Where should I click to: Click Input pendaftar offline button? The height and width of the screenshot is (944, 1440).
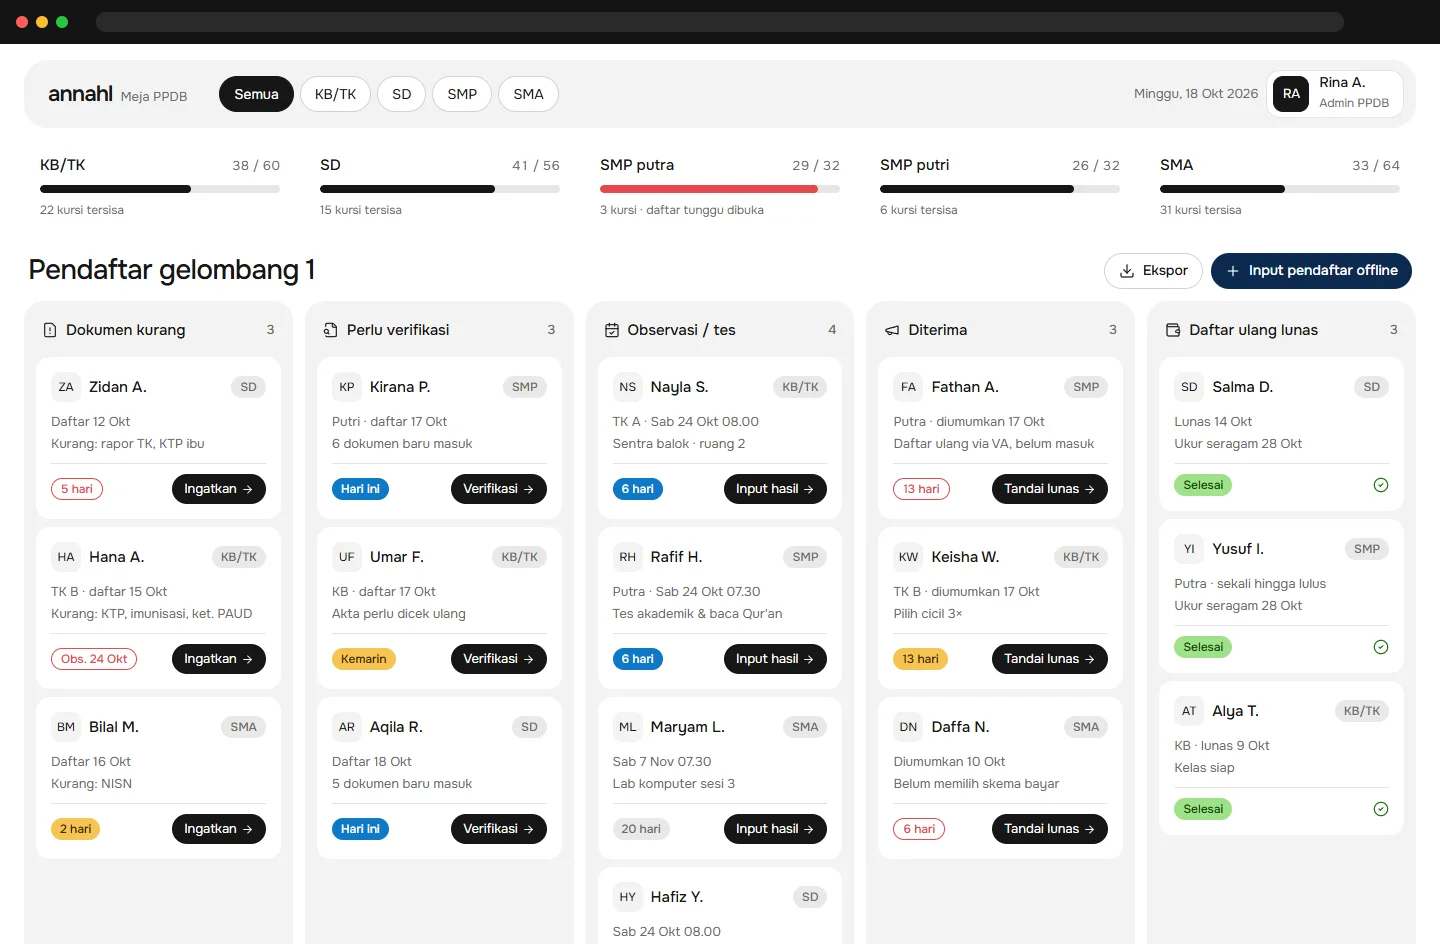click(x=1311, y=271)
